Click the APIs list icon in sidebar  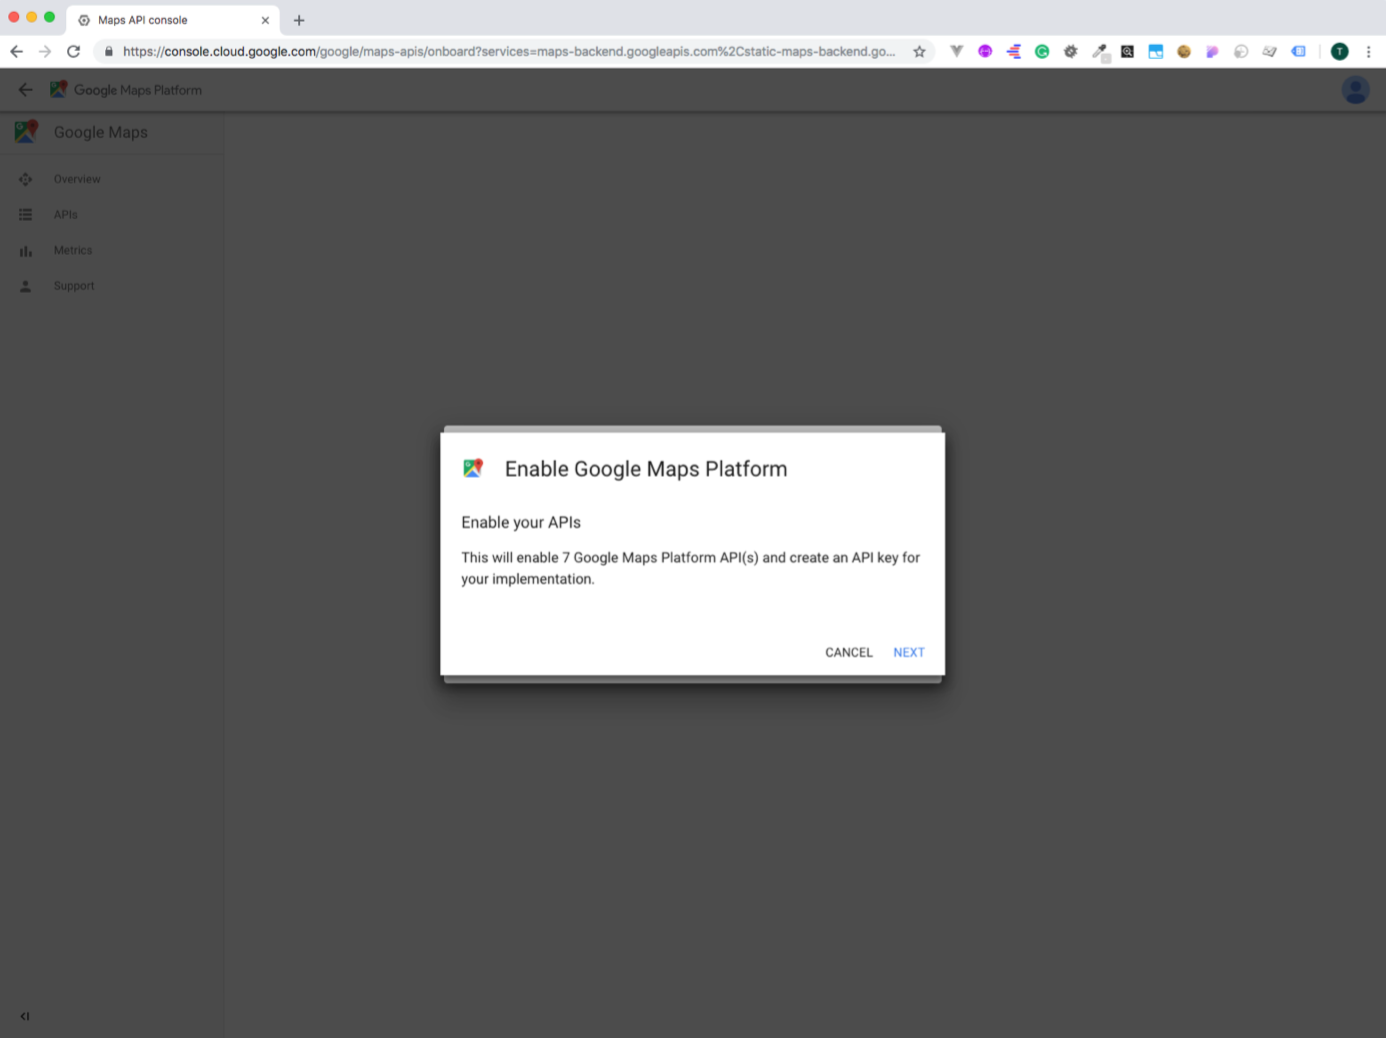coord(26,215)
